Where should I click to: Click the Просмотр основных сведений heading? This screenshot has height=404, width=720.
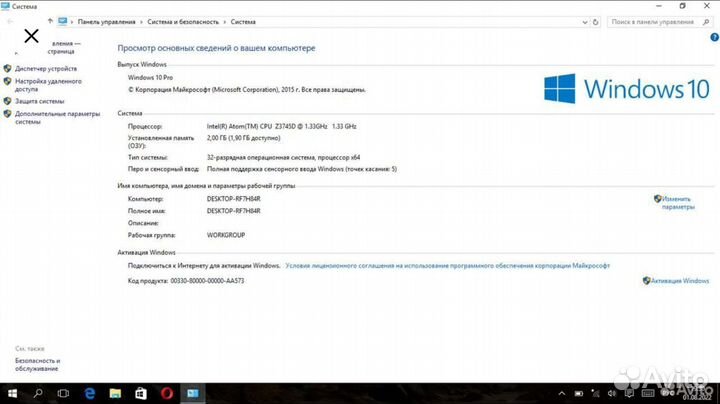pyautogui.click(x=216, y=48)
